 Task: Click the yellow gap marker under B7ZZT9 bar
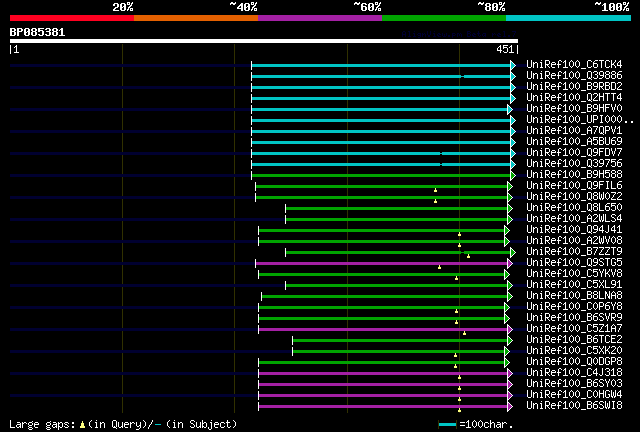coord(469,256)
